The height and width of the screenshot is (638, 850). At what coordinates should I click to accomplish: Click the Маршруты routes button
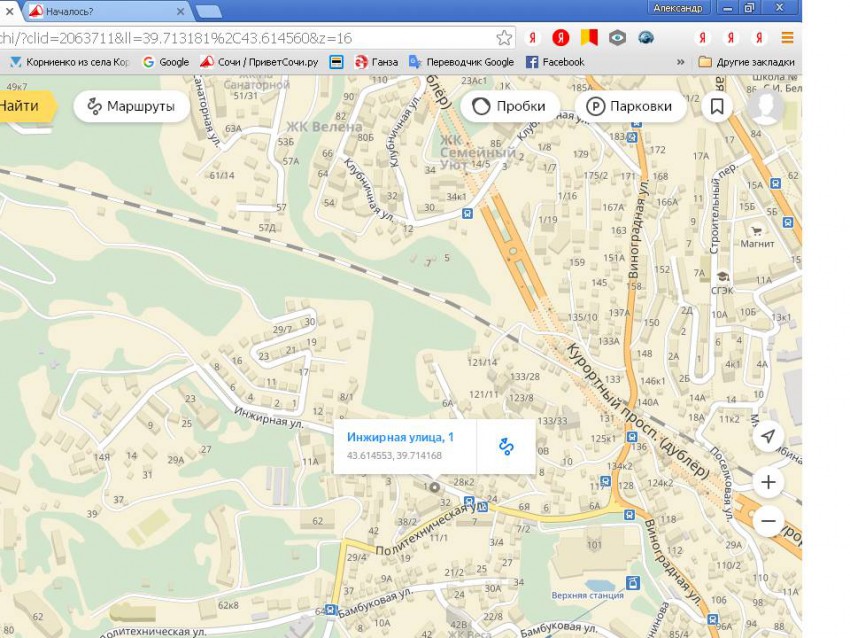click(131, 106)
